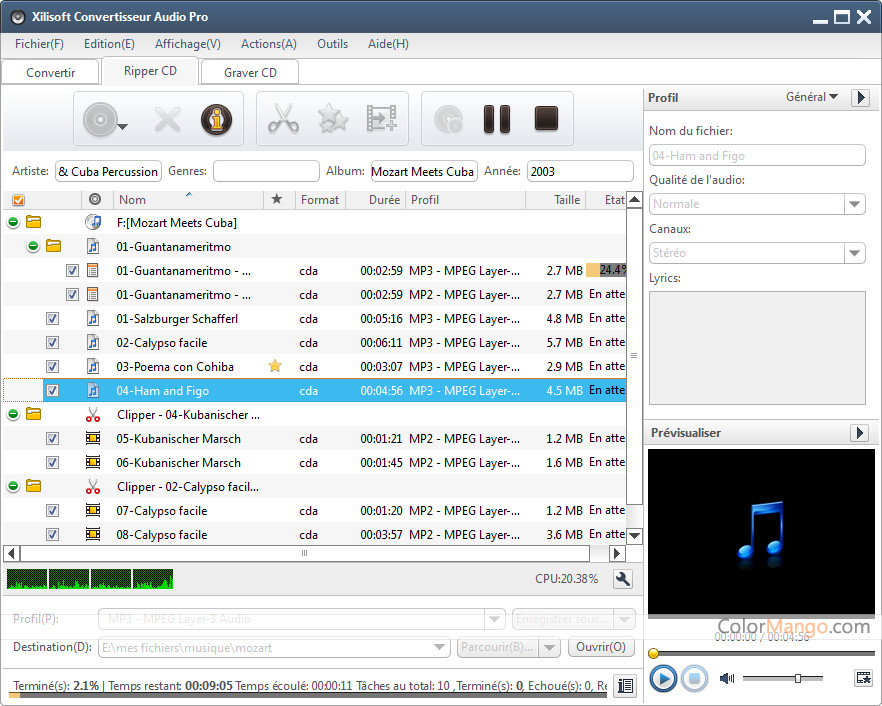Open the Edition(E) menu
The height and width of the screenshot is (706, 882).
tap(109, 44)
